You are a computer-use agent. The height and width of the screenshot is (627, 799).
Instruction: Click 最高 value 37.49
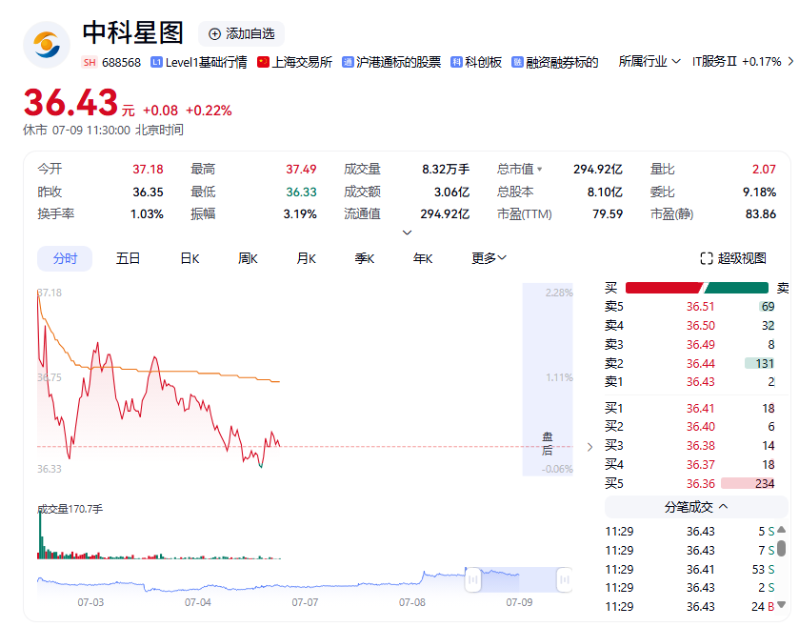coord(301,169)
